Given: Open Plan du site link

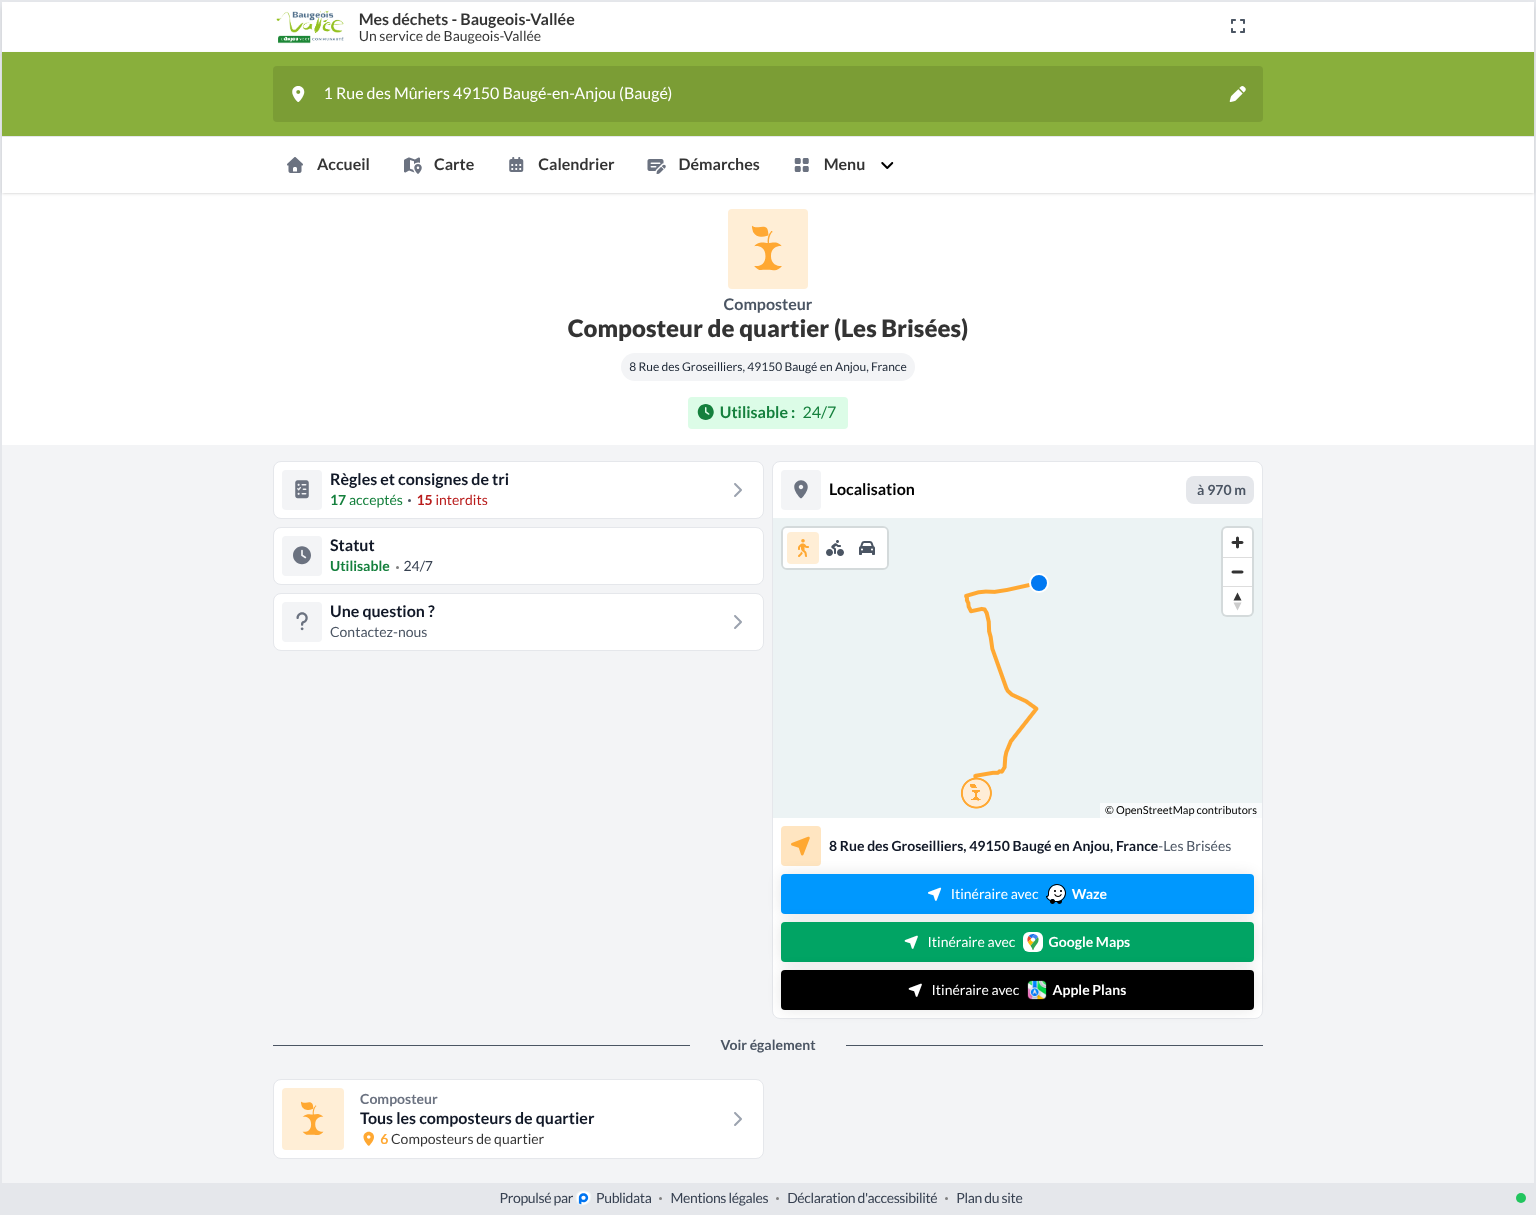Looking at the screenshot, I should [x=989, y=1198].
